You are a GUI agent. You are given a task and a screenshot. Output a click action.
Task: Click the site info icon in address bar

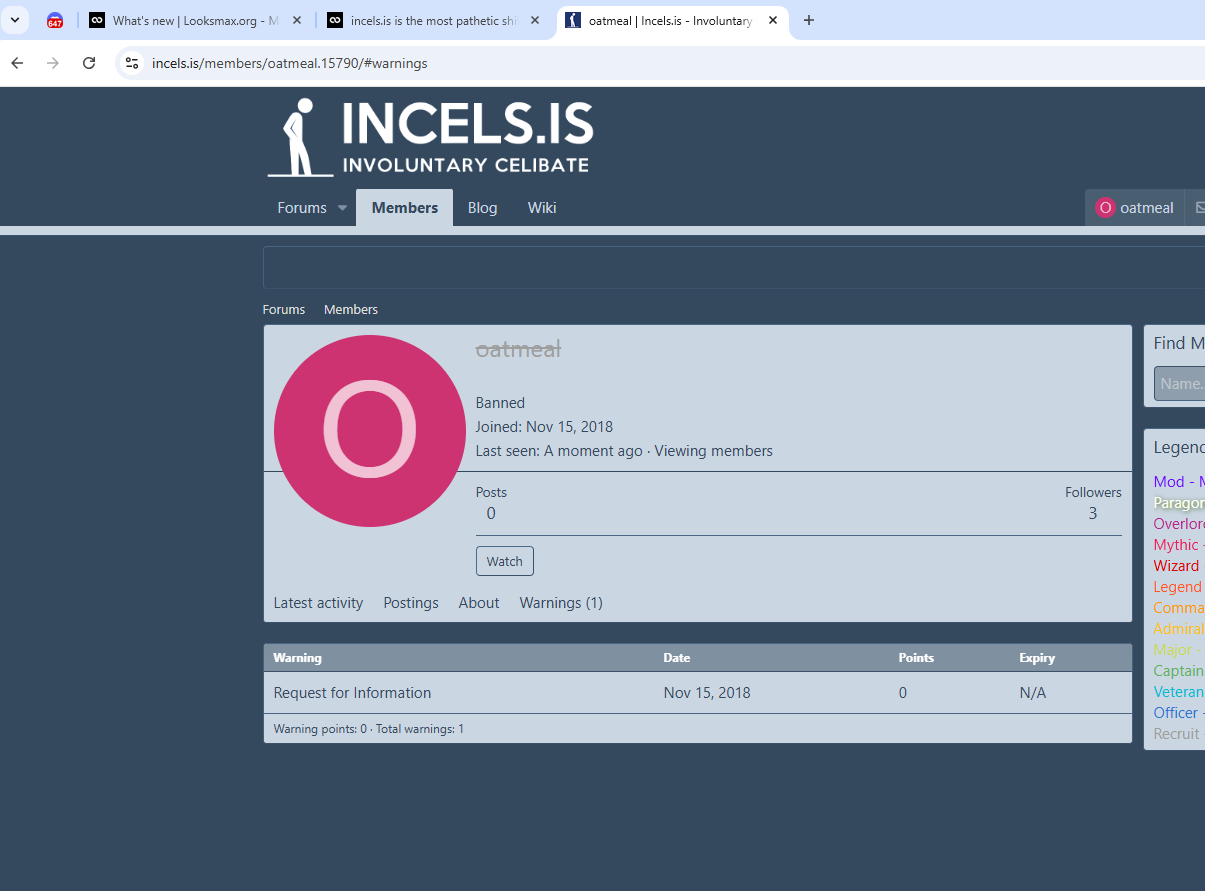click(x=132, y=63)
